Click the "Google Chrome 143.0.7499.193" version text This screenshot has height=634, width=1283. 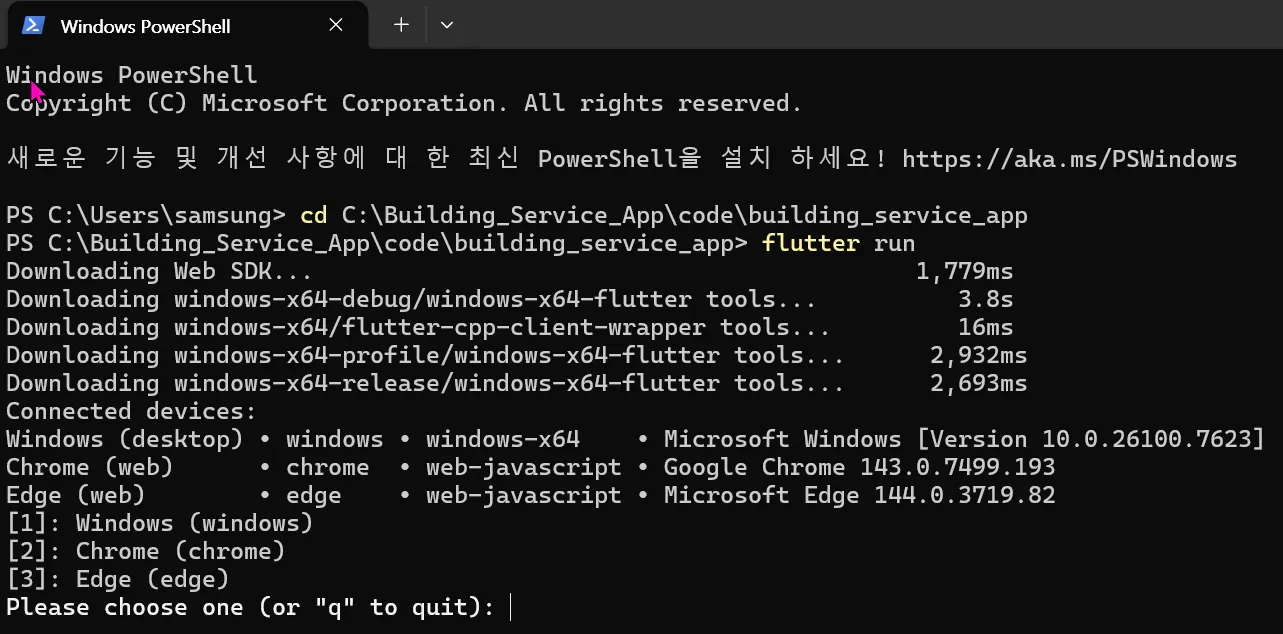[x=859, y=467]
